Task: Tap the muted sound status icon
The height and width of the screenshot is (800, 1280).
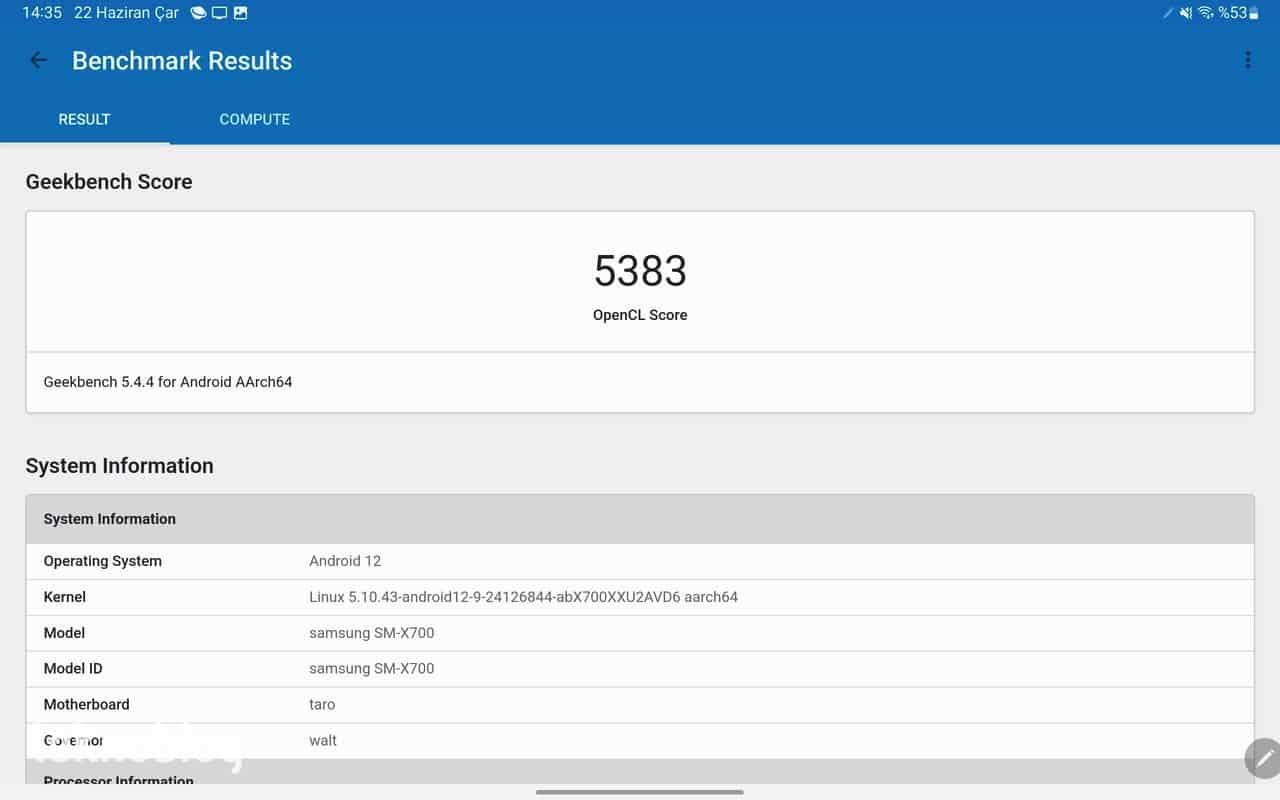Action: 1186,13
